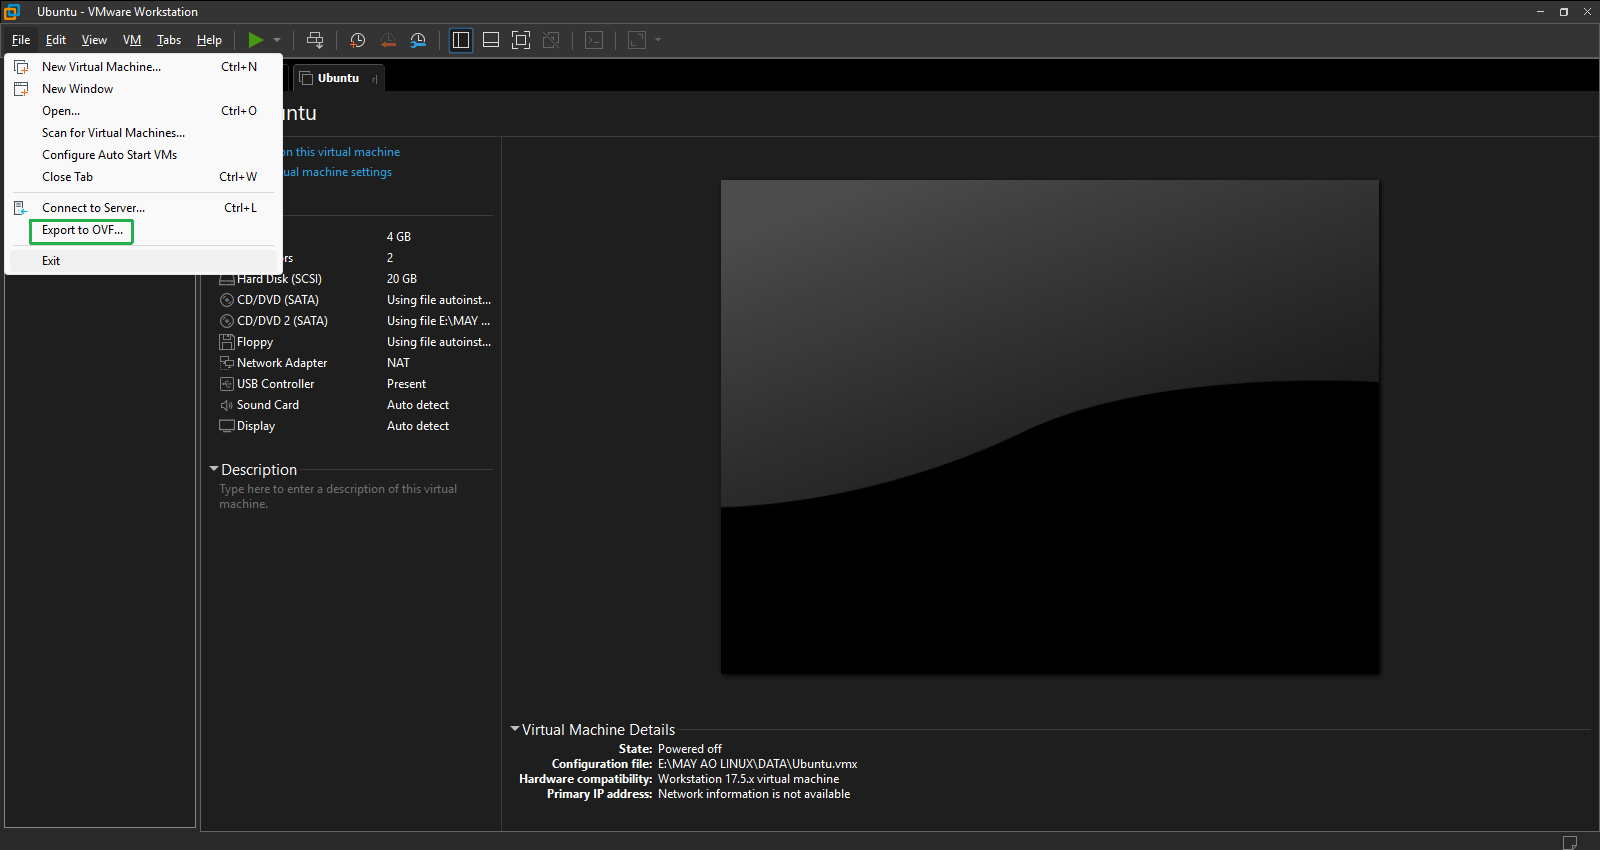Choose Close Tab menu entry

[x=143, y=177]
